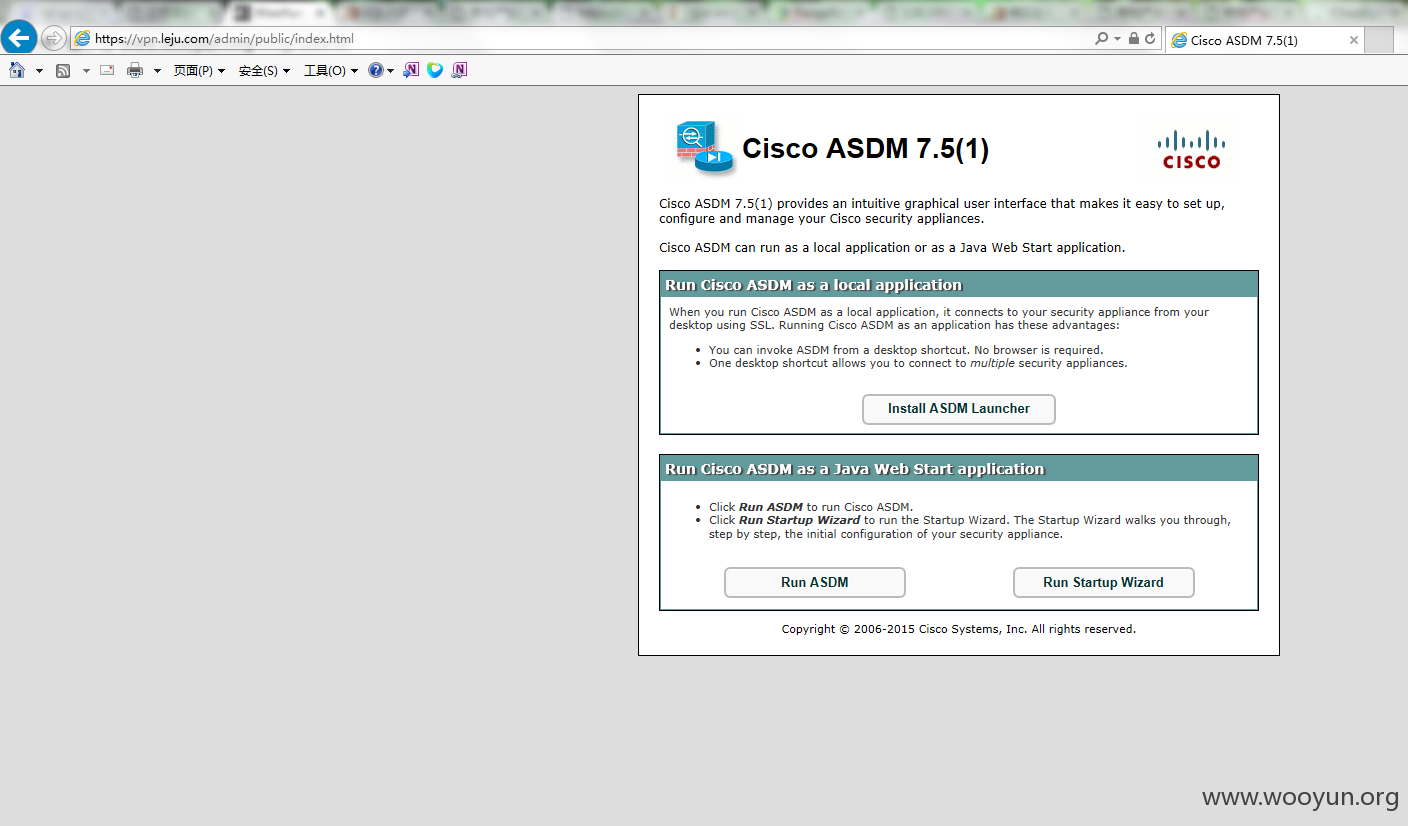This screenshot has width=1408, height=826.
Task: Click the ASDM firewall appliance logo
Action: click(705, 147)
